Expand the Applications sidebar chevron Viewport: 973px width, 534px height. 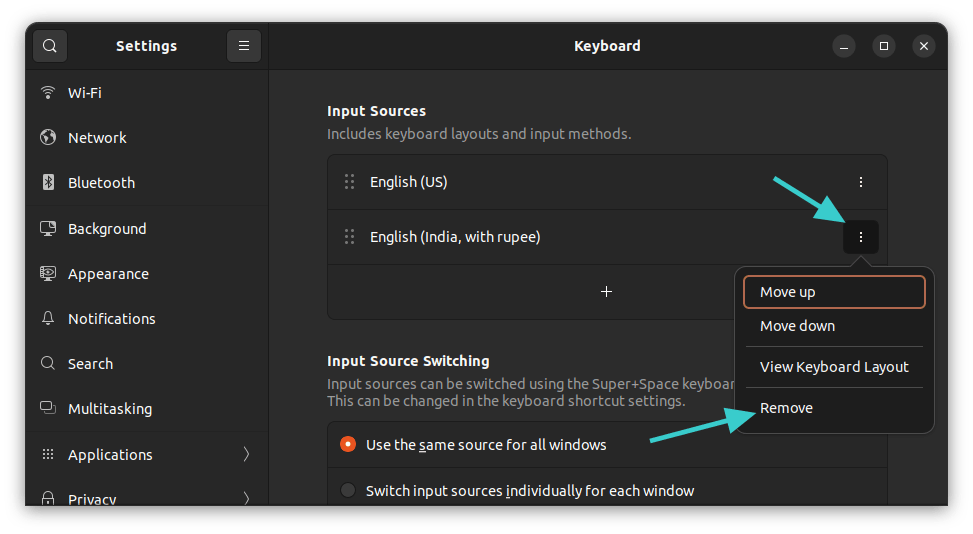[x=246, y=455]
